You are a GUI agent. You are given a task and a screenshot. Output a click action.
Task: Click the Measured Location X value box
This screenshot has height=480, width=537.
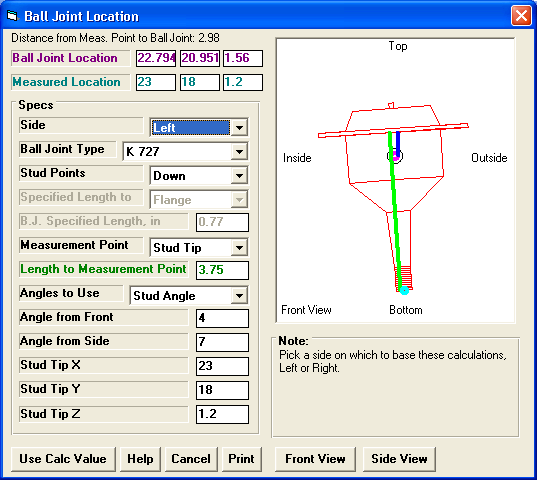[156, 82]
